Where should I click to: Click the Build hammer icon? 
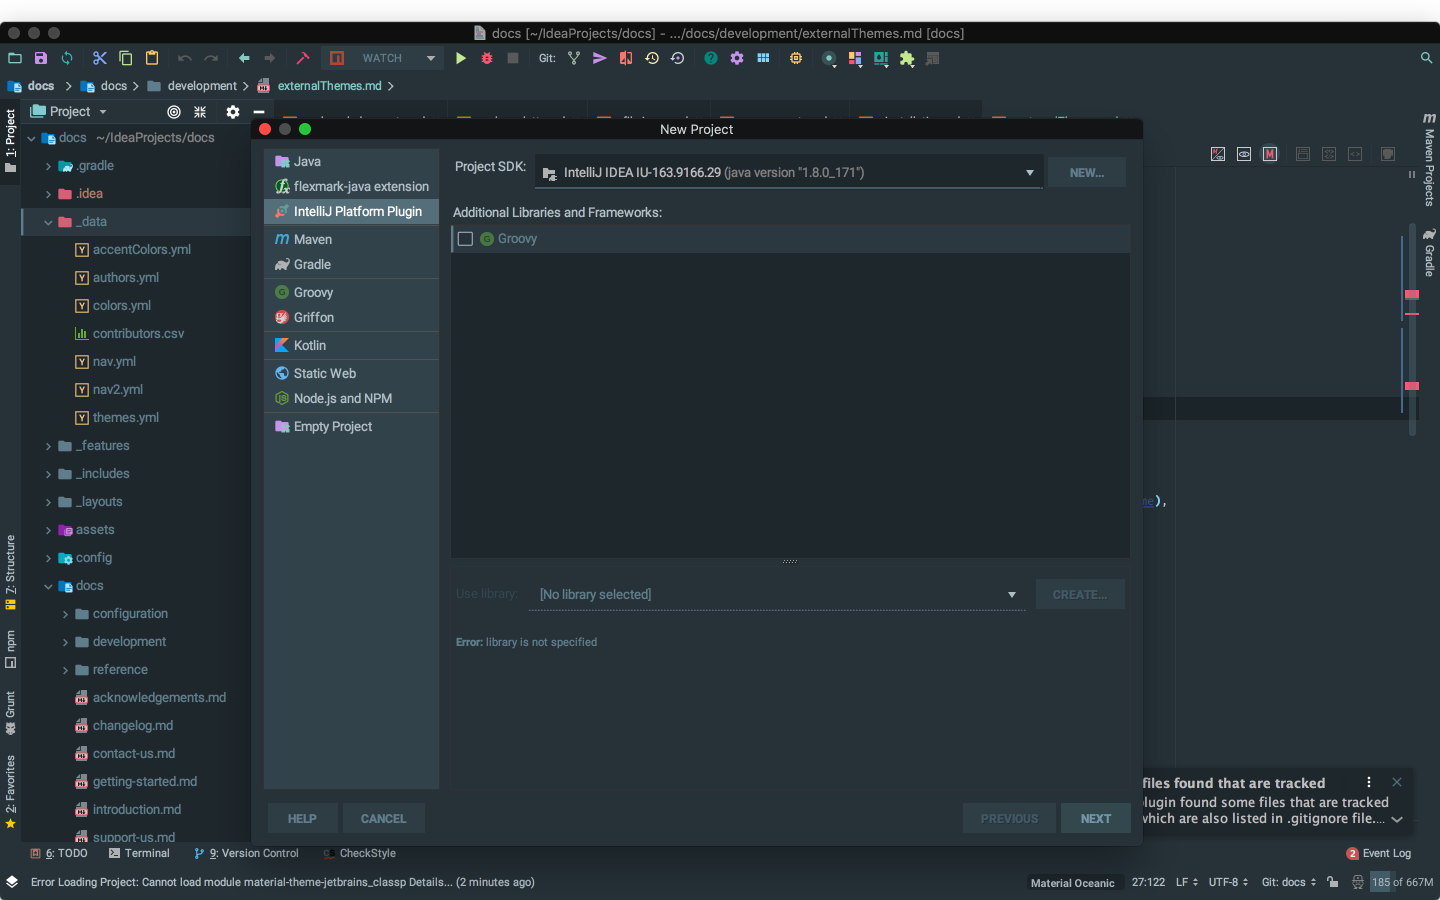[x=303, y=58]
